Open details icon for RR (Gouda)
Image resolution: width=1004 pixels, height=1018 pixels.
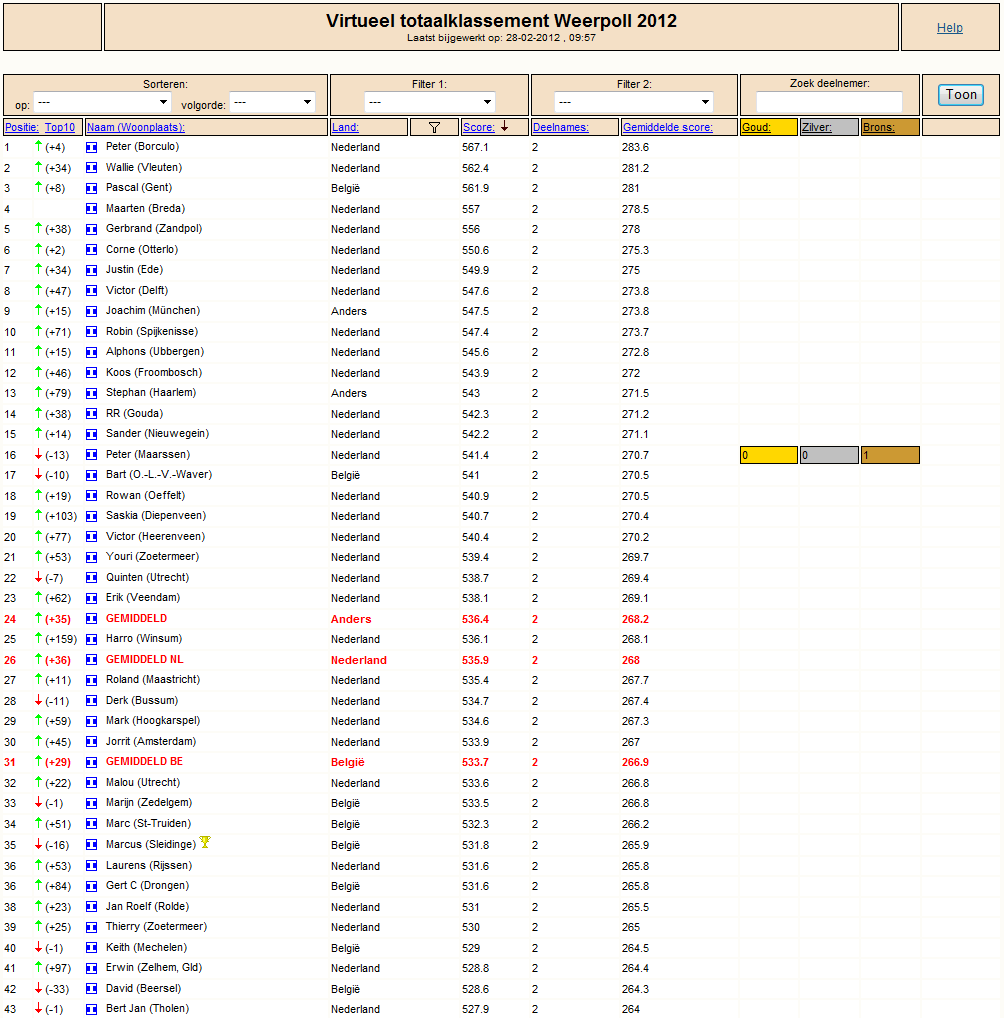click(92, 414)
